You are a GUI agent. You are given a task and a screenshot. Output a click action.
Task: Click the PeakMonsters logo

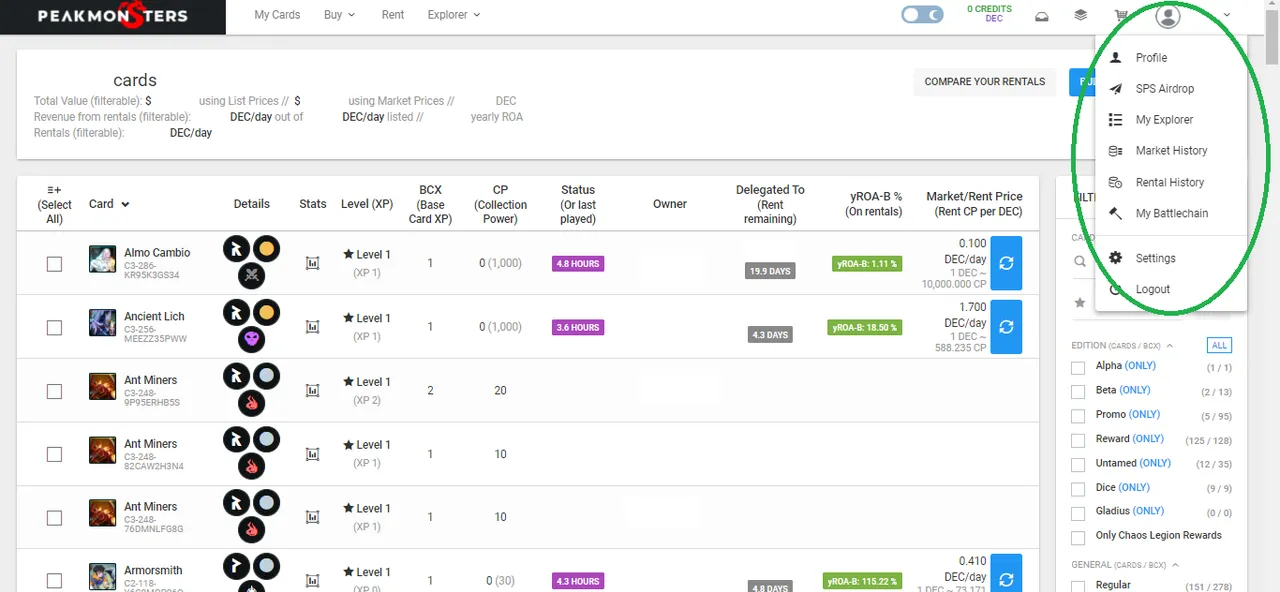[112, 16]
